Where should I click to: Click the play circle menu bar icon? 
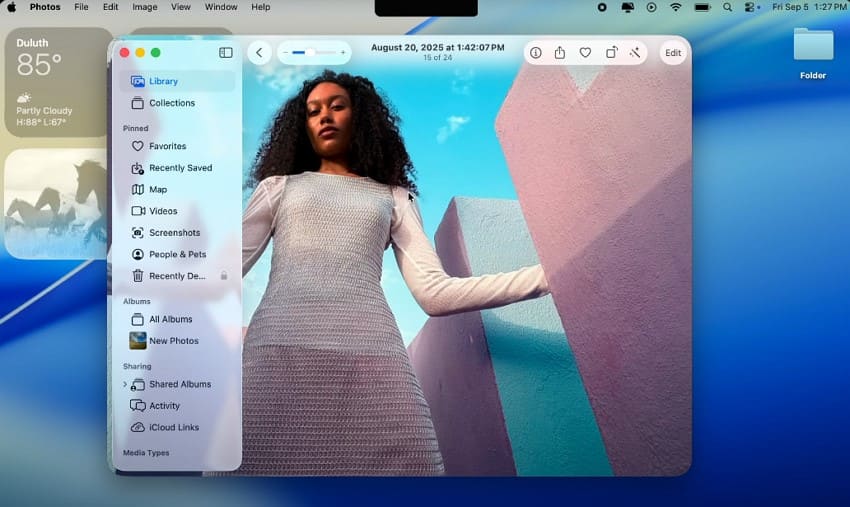point(652,7)
